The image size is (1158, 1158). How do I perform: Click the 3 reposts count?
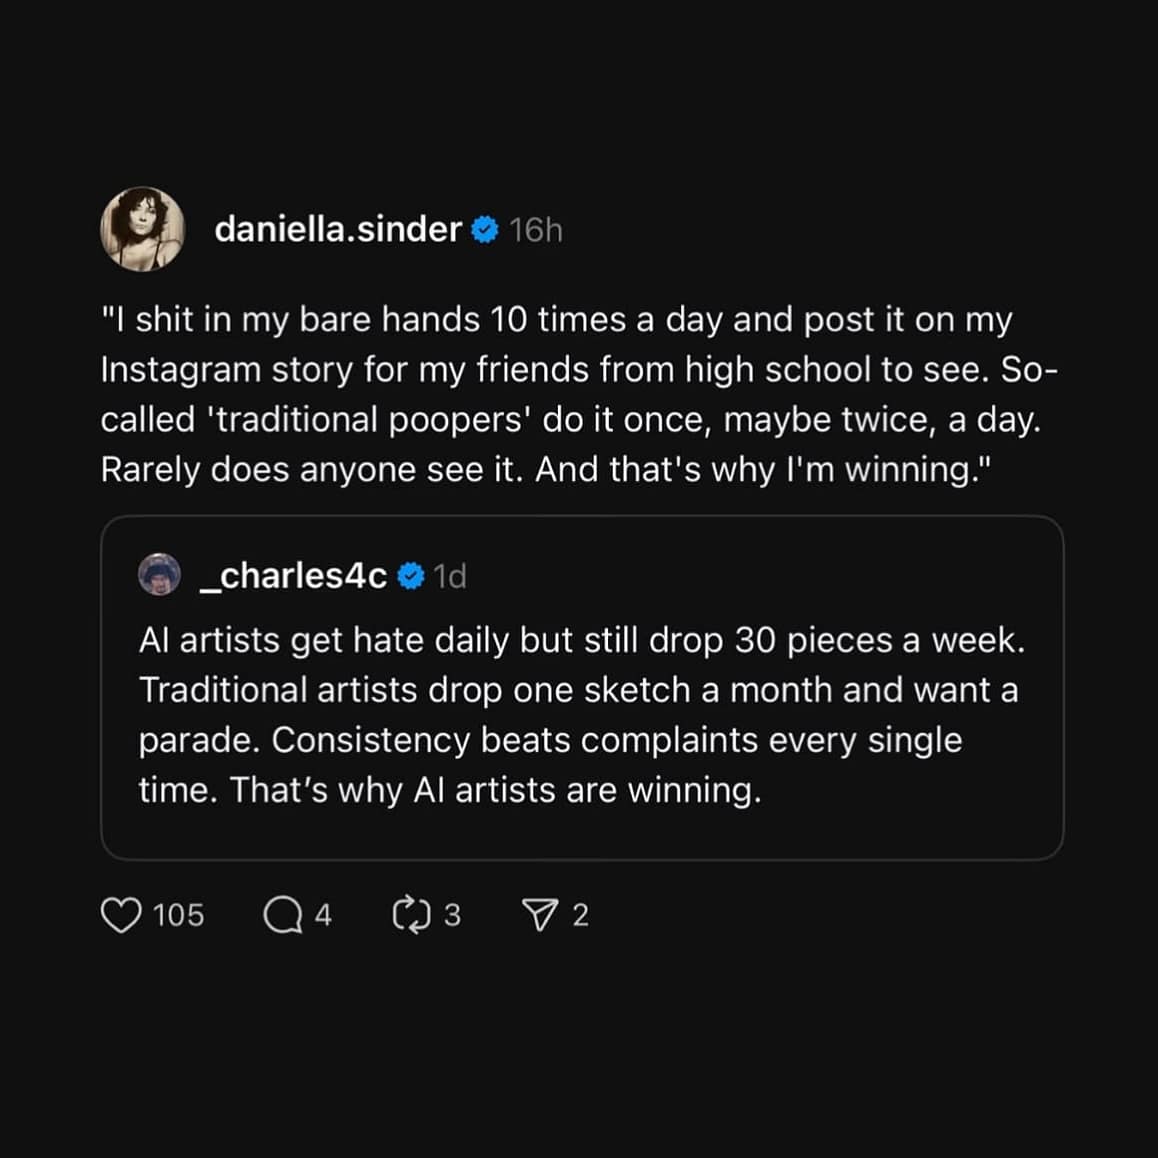click(x=452, y=914)
